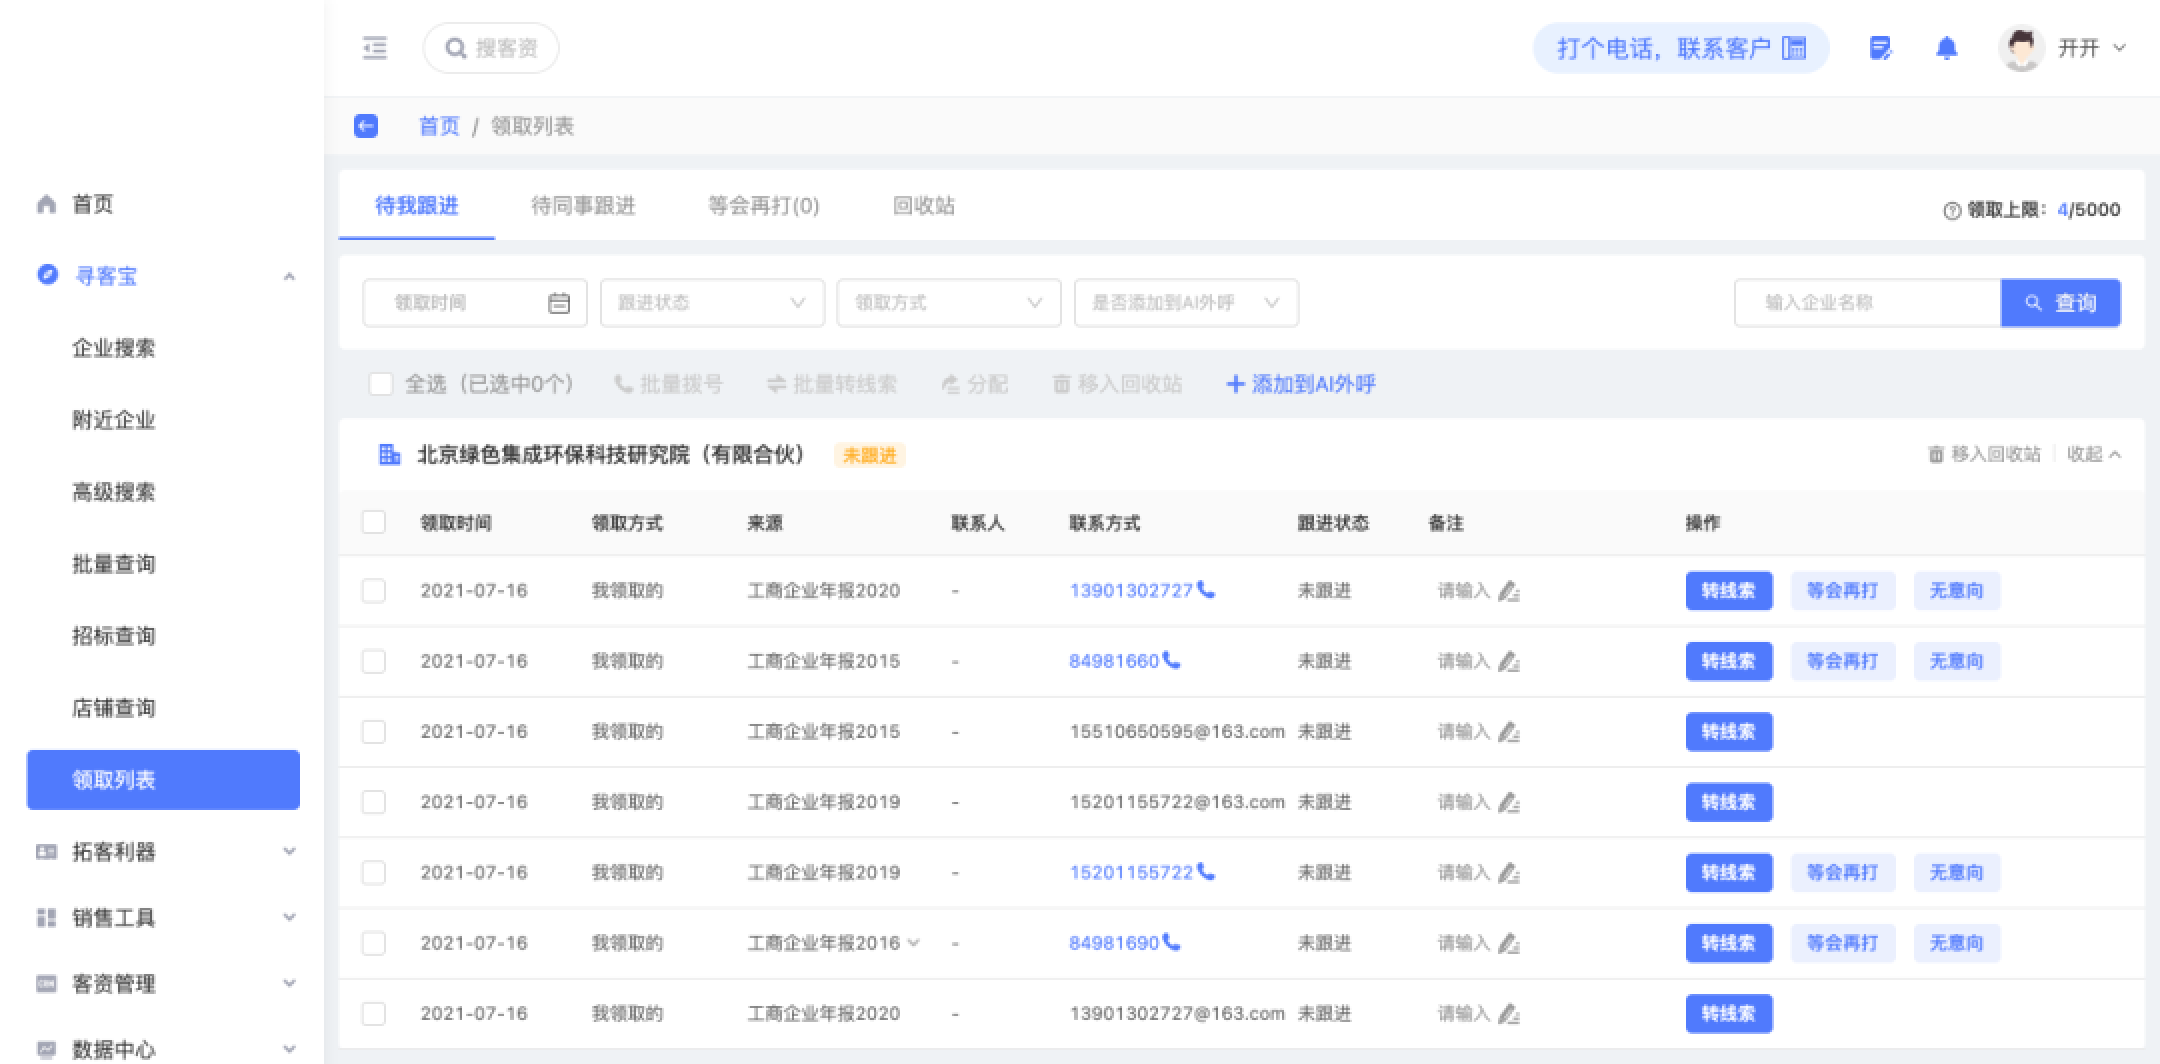2160x1064 pixels.
Task: Click the help icon beside 领取上限
Action: pyautogui.click(x=1951, y=211)
